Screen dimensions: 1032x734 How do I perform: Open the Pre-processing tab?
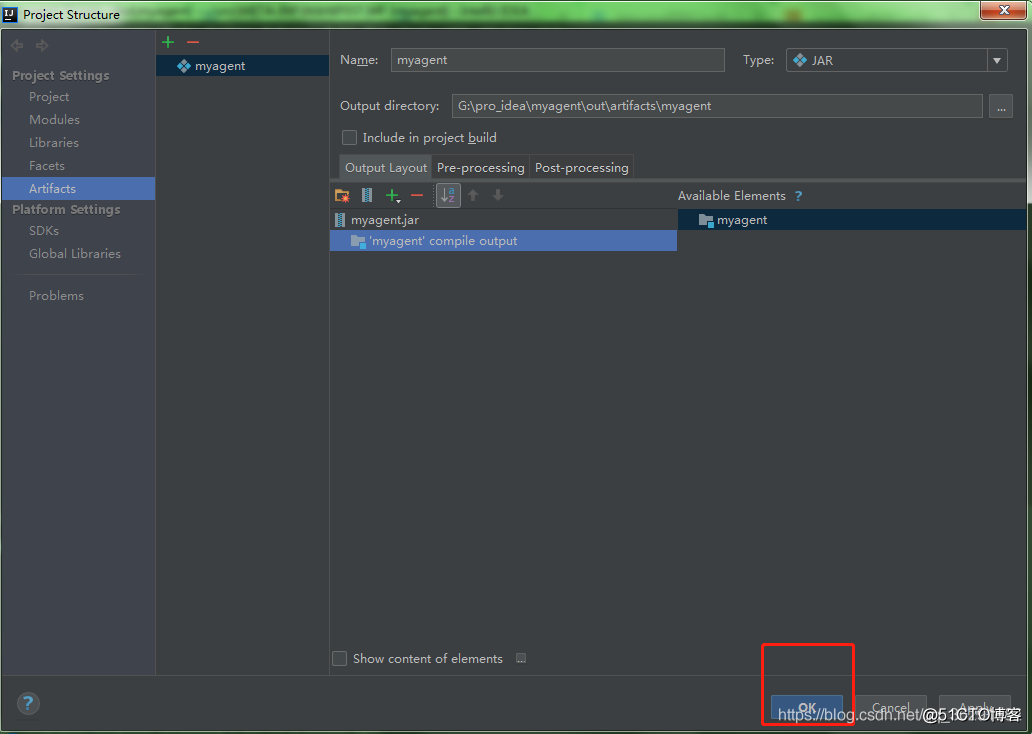pyautogui.click(x=480, y=167)
